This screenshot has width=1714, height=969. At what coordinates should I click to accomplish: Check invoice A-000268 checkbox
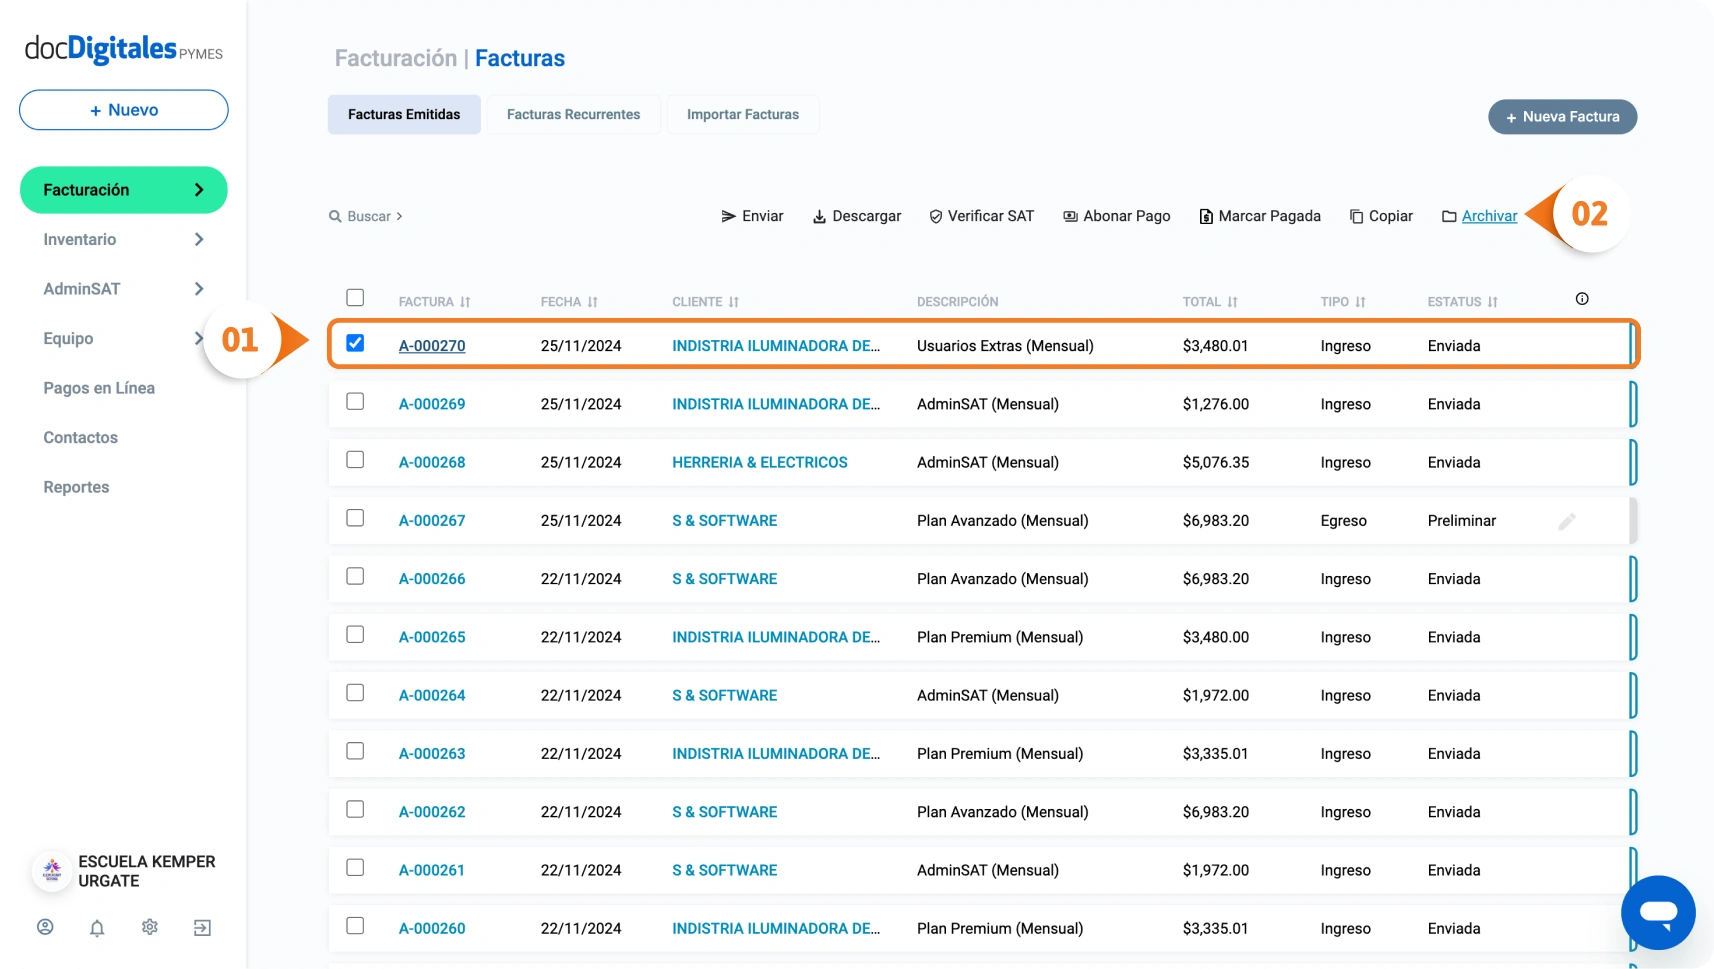coord(355,460)
